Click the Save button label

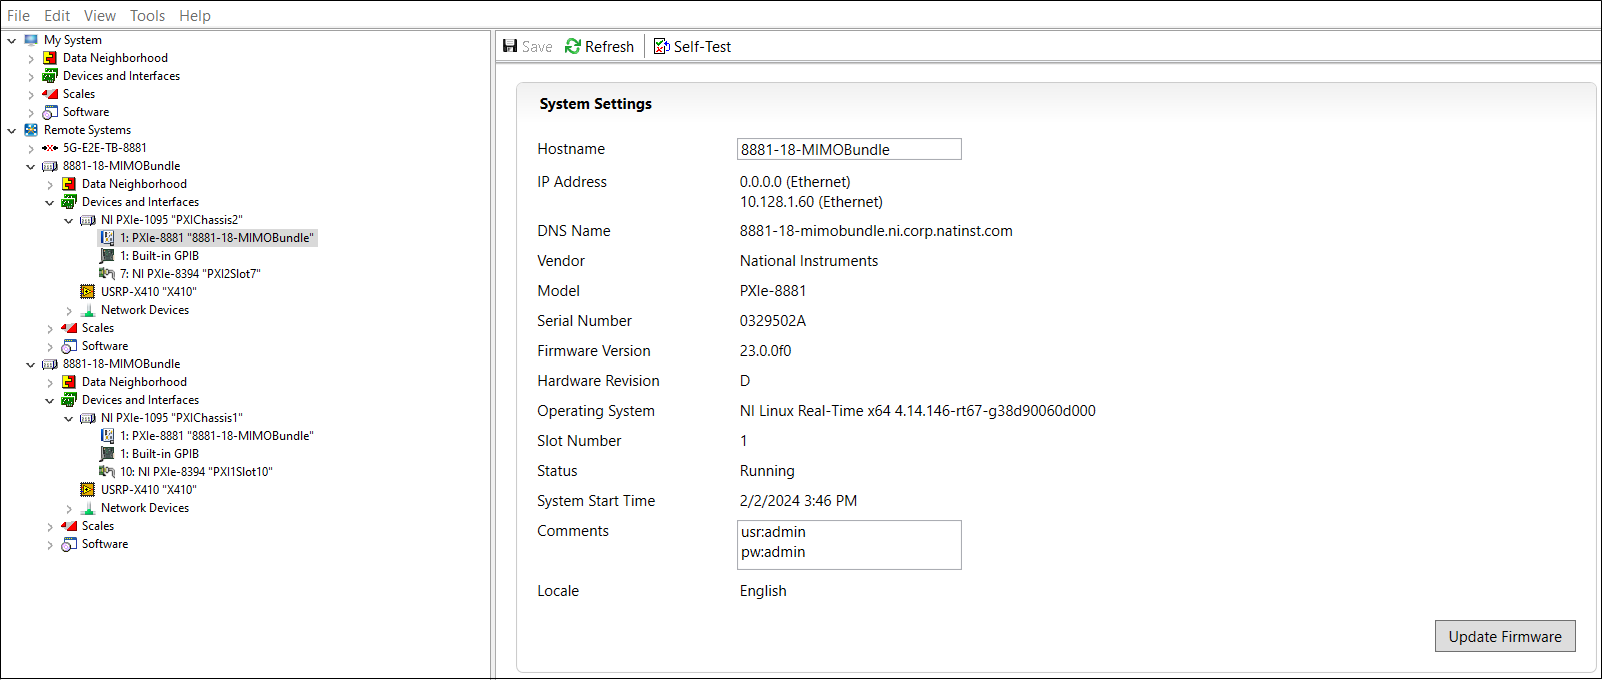point(537,47)
